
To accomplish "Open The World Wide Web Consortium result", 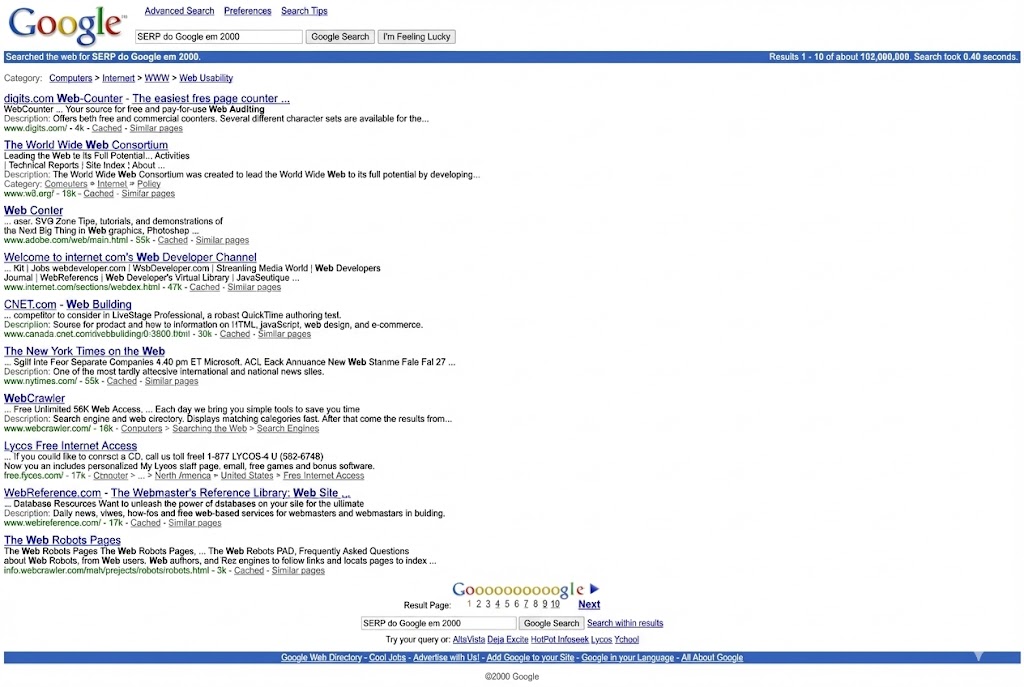I will point(86,144).
